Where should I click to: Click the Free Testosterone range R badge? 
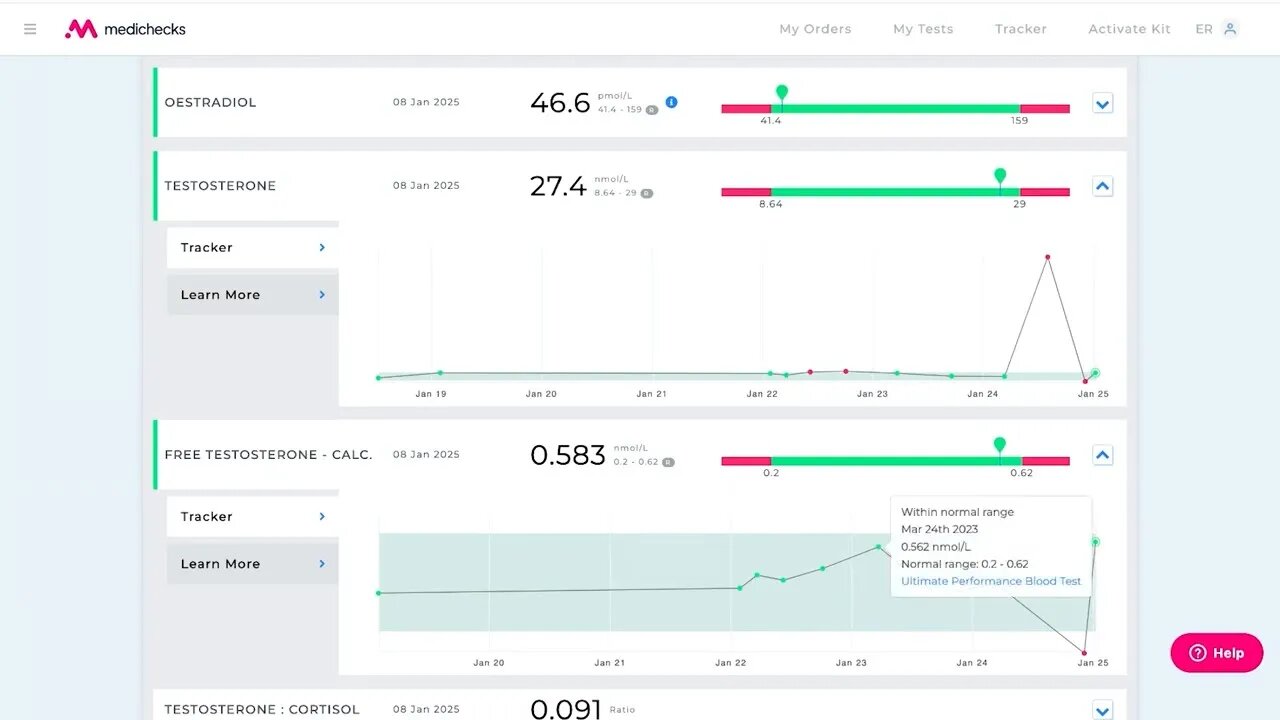coord(668,462)
